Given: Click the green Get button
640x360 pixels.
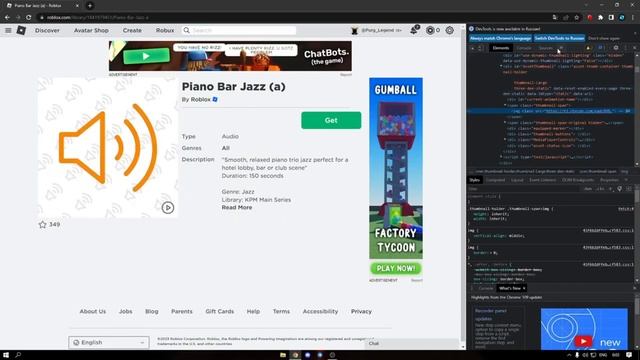Looking at the screenshot, I should (331, 120).
